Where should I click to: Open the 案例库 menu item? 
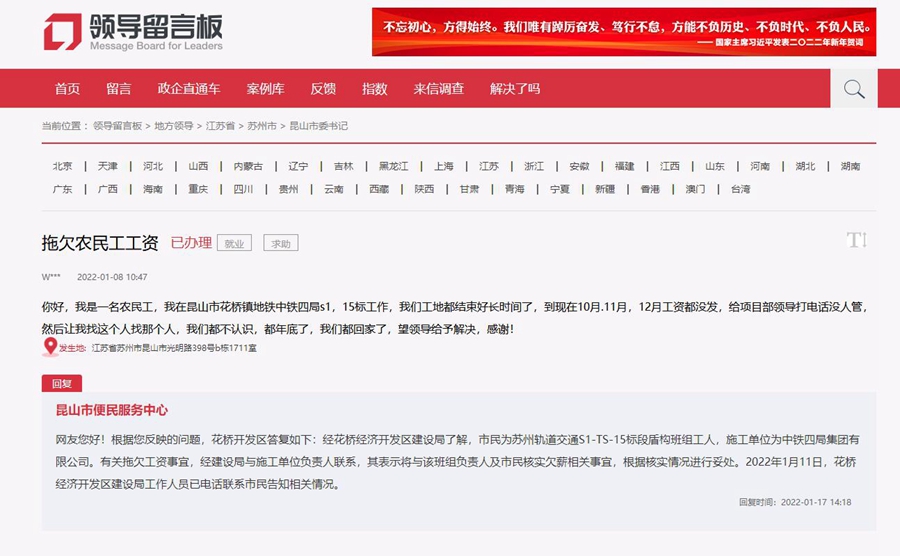pyautogui.click(x=265, y=89)
